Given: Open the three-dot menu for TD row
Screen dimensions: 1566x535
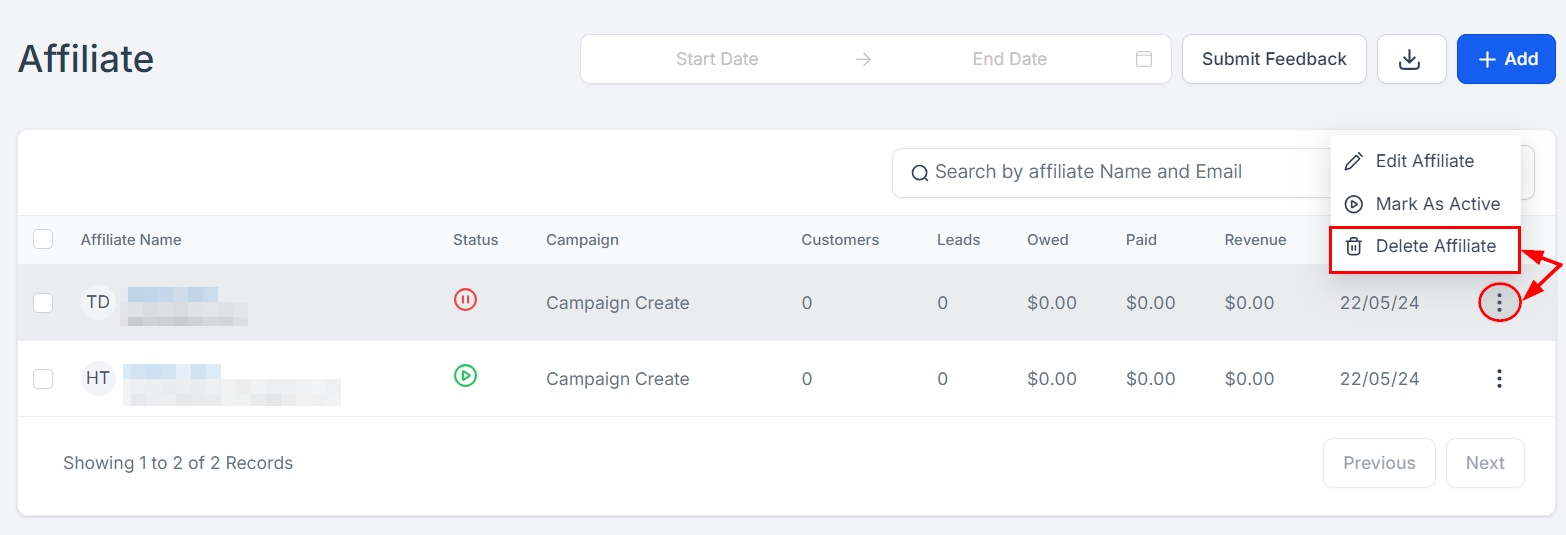Looking at the screenshot, I should [1499, 302].
